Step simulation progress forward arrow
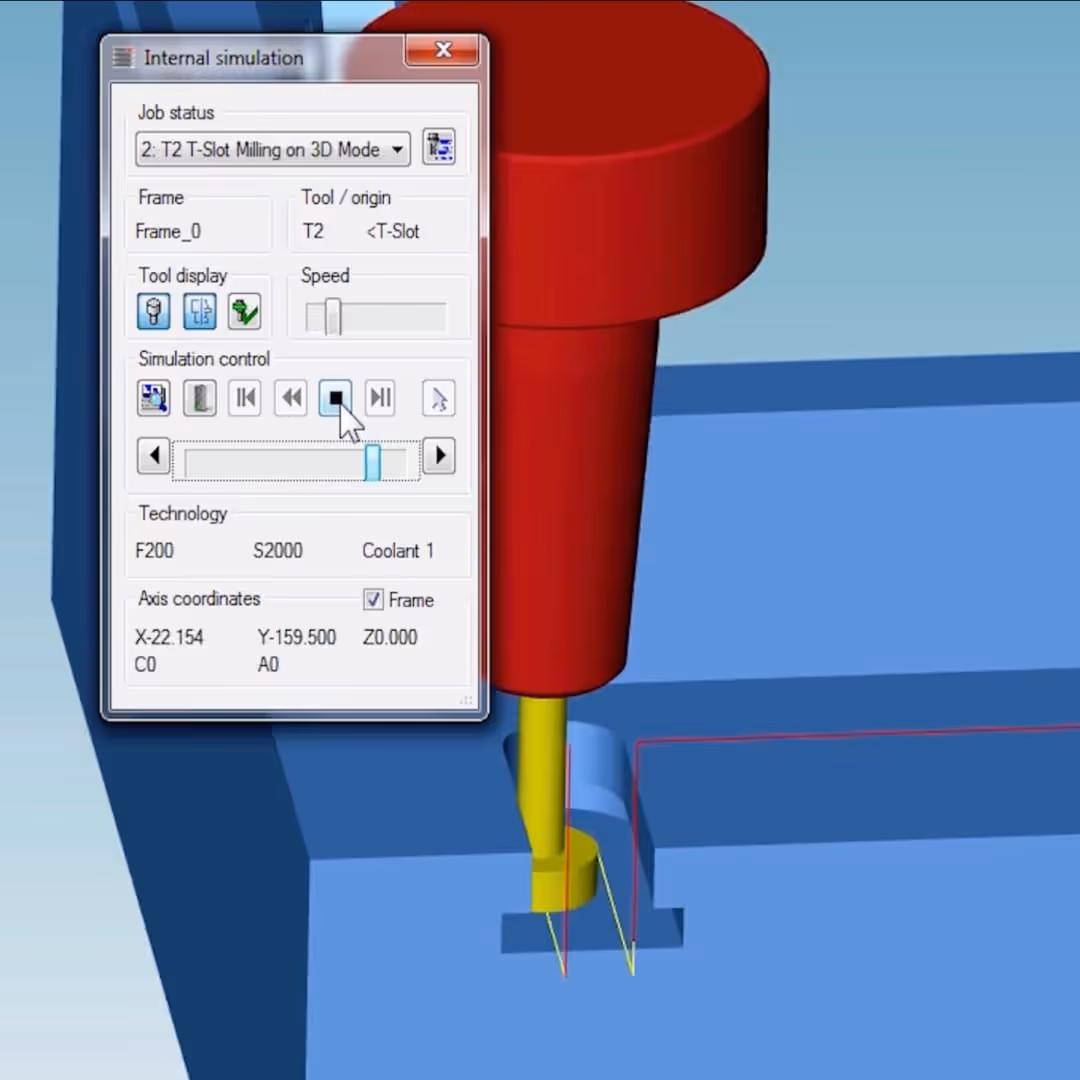Screen dimensions: 1080x1080 click(x=439, y=456)
